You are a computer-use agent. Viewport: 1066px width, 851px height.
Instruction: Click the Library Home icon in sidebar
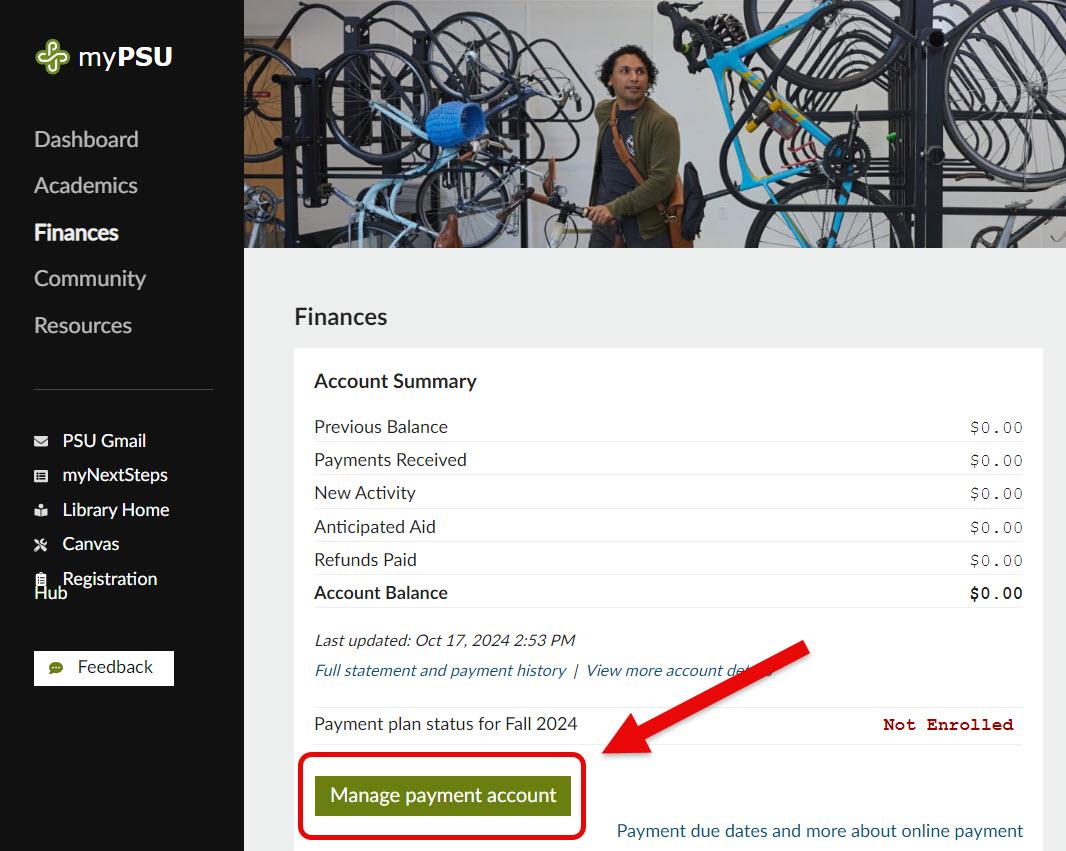(40, 509)
